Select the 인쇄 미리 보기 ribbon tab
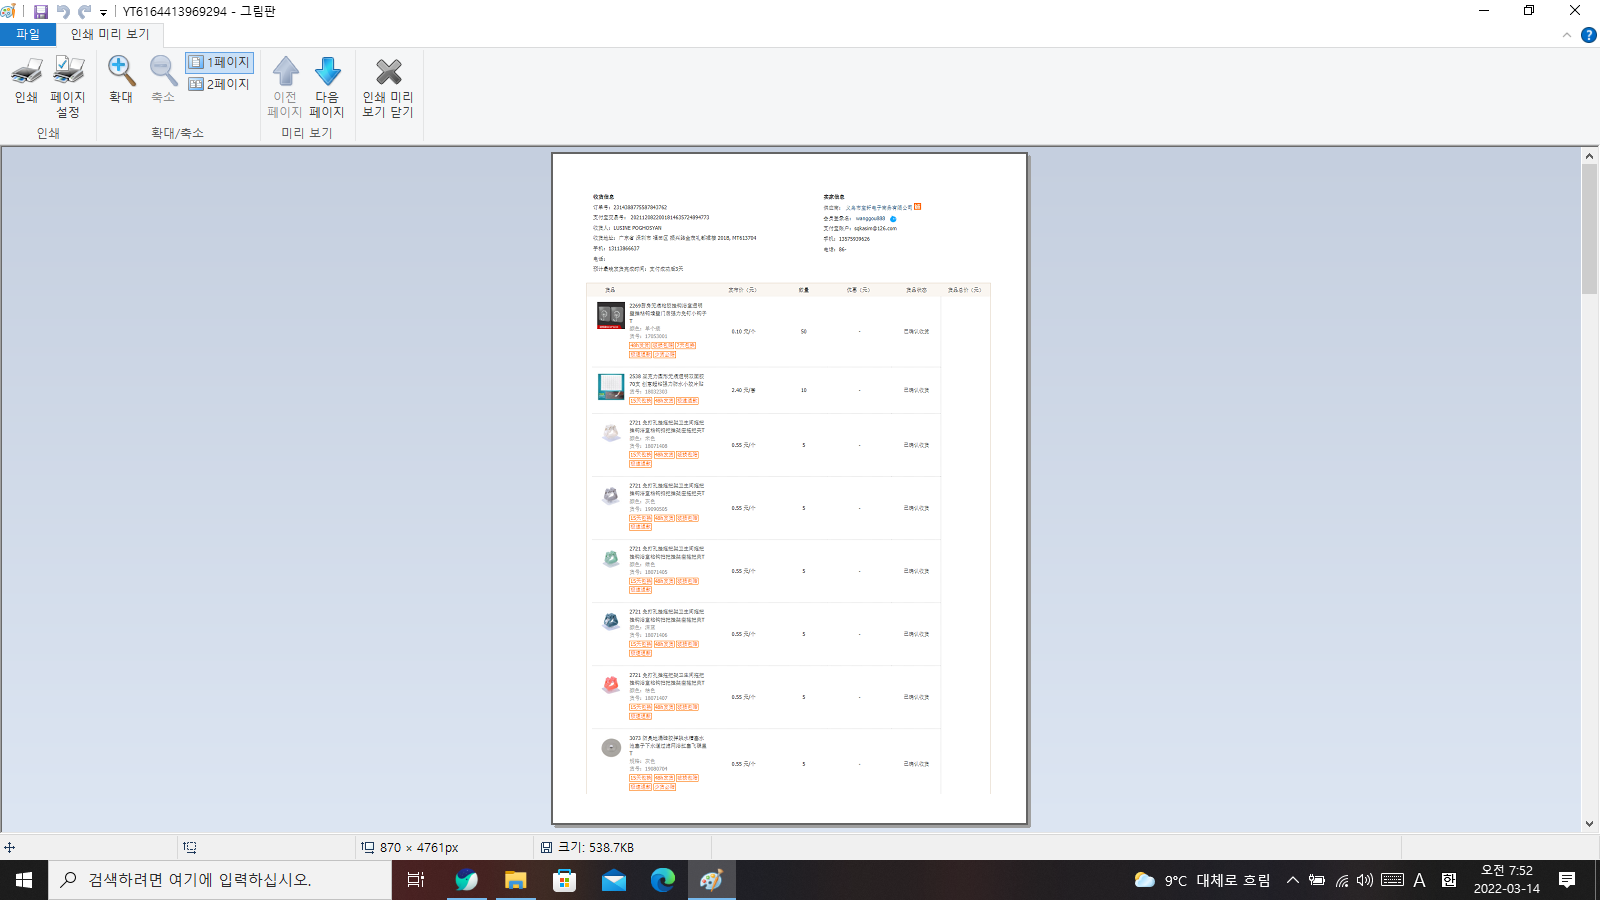This screenshot has width=1600, height=900. tap(110, 34)
